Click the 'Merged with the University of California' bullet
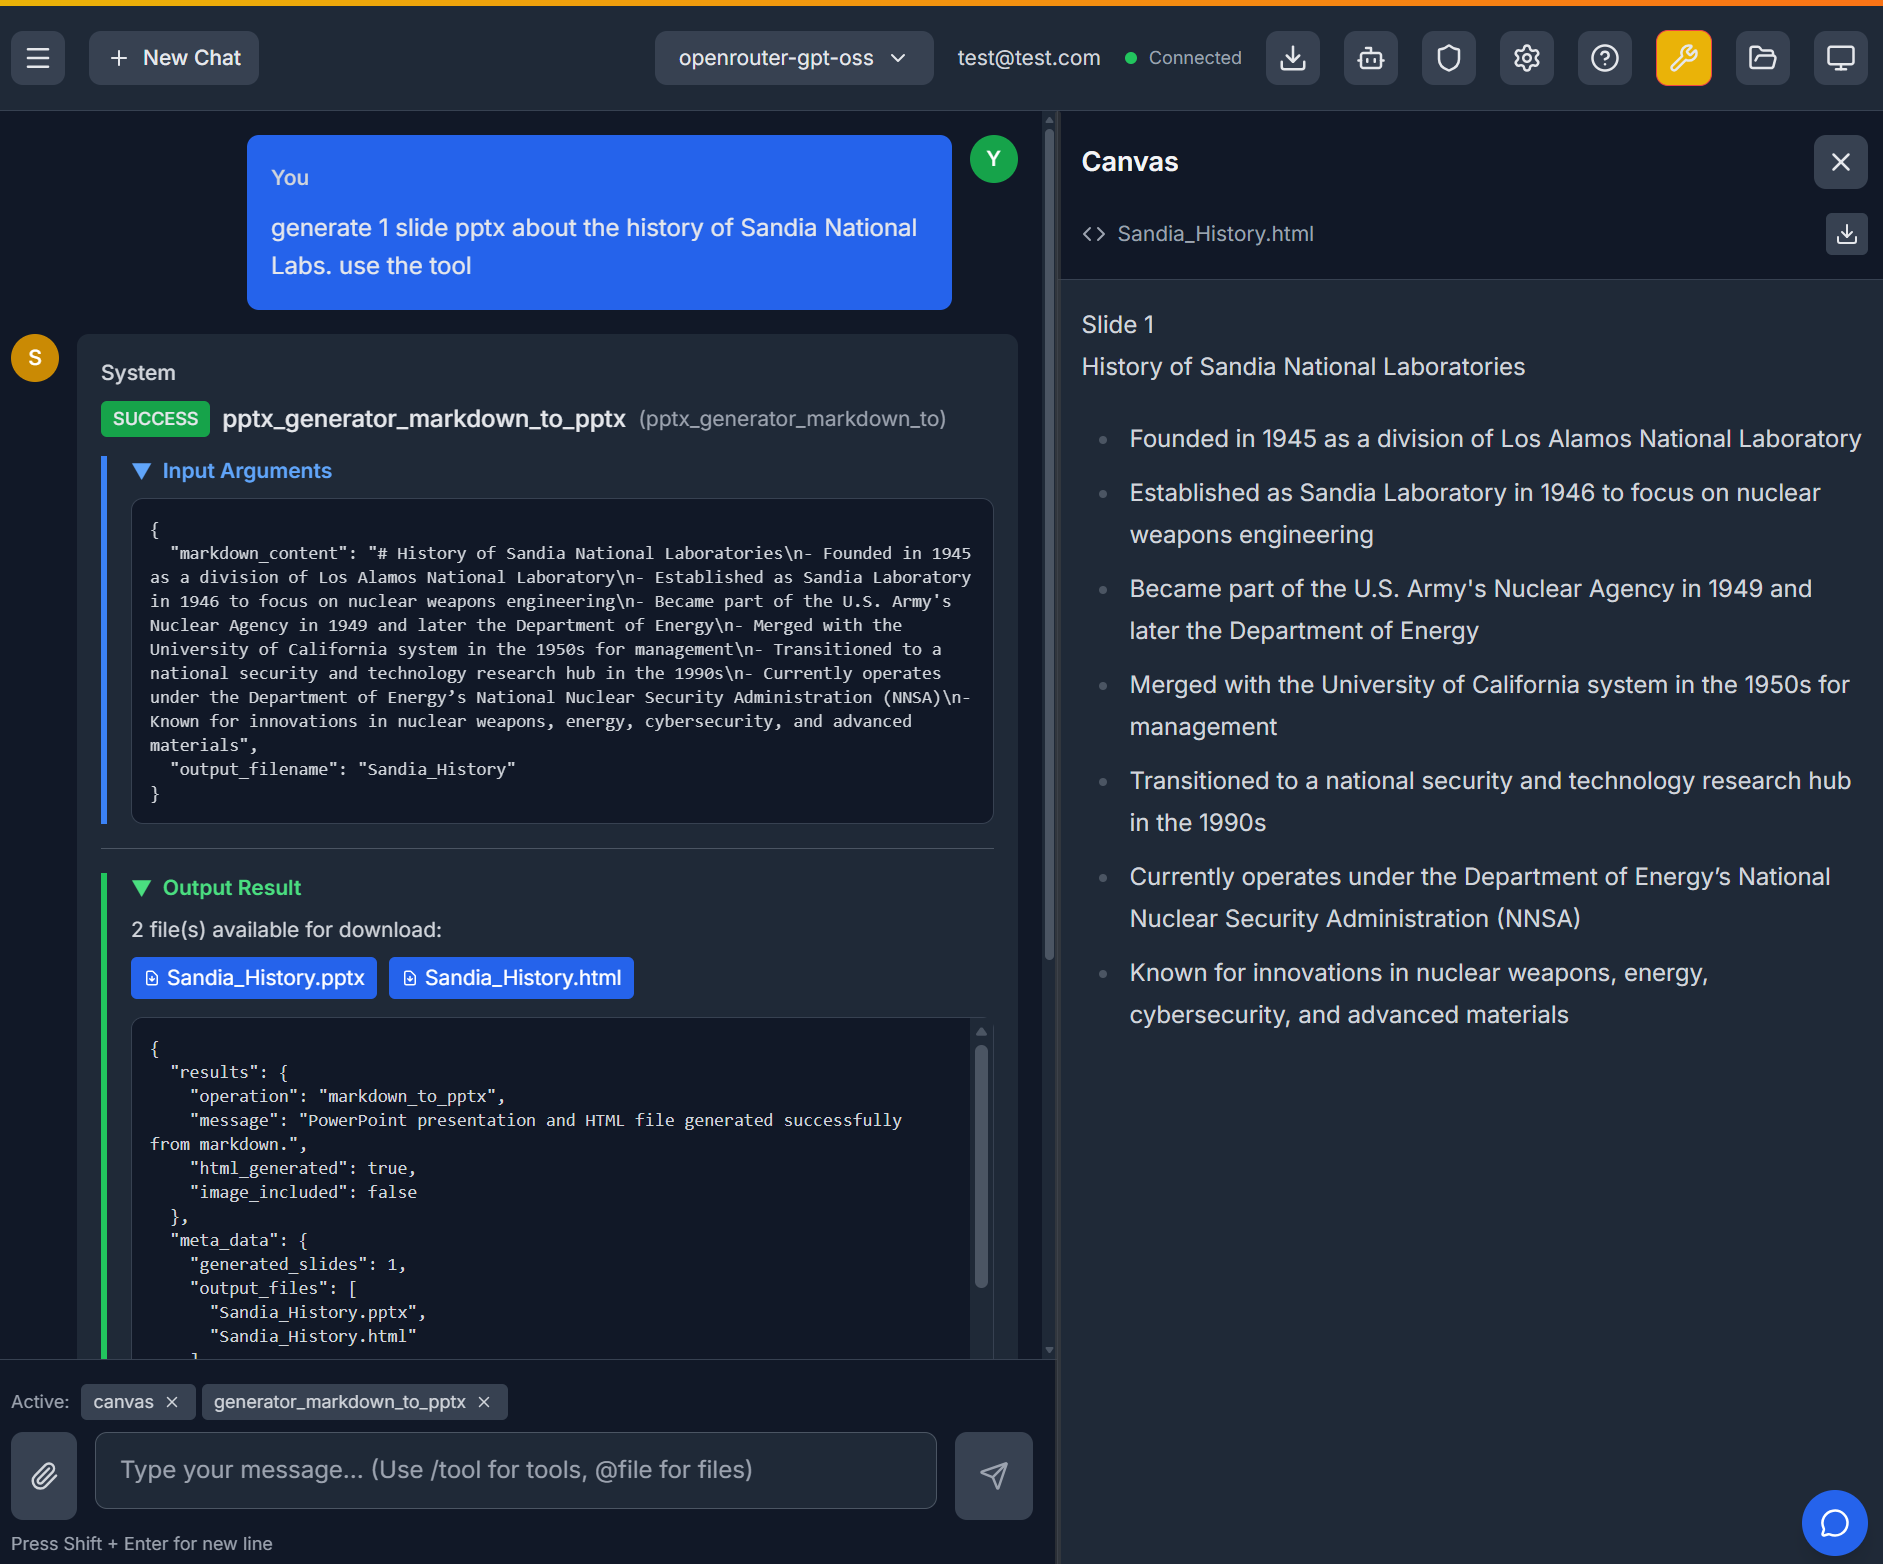 coord(1489,706)
